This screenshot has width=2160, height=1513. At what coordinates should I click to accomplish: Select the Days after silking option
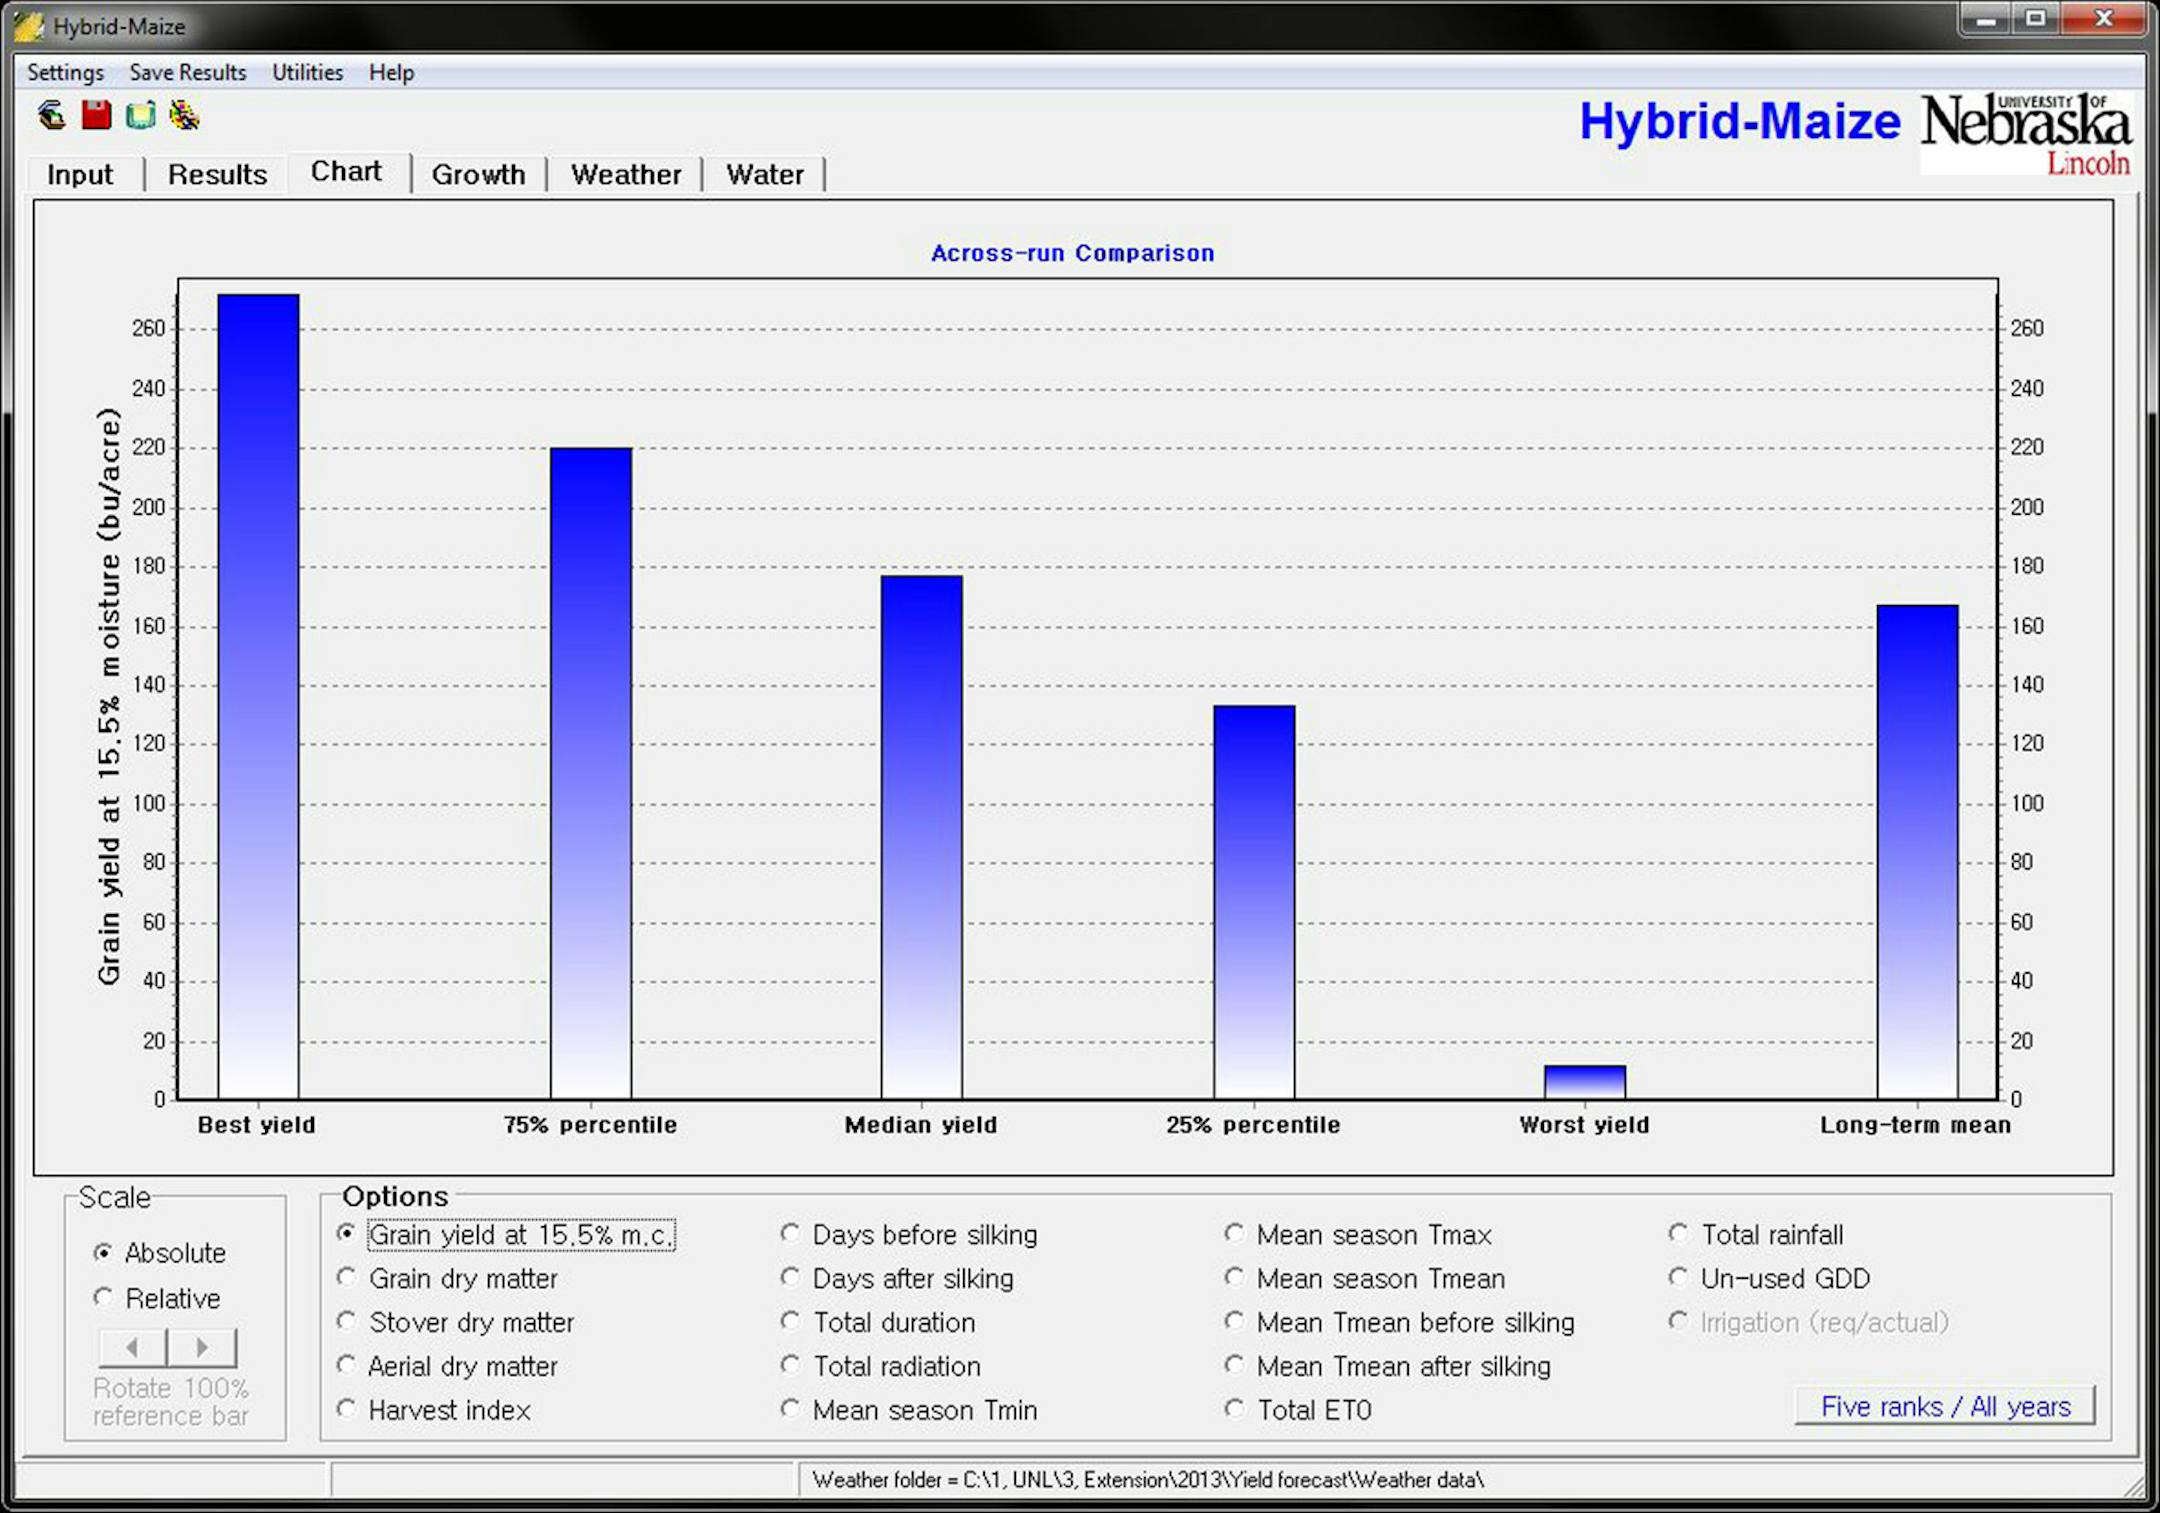(897, 1279)
